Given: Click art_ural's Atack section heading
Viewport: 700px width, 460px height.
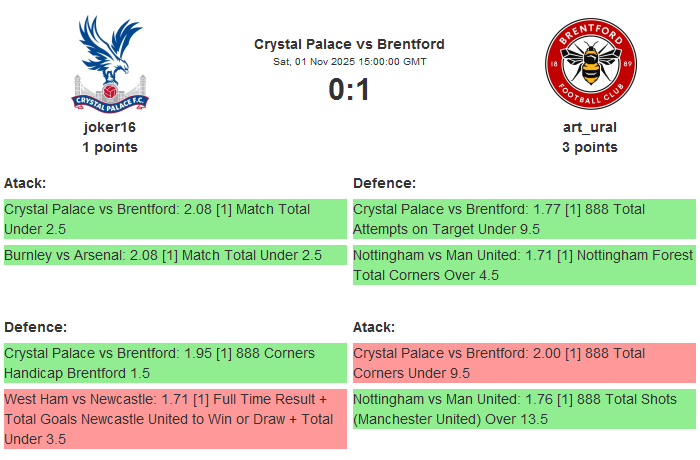Looking at the screenshot, I should pyautogui.click(x=374, y=327).
